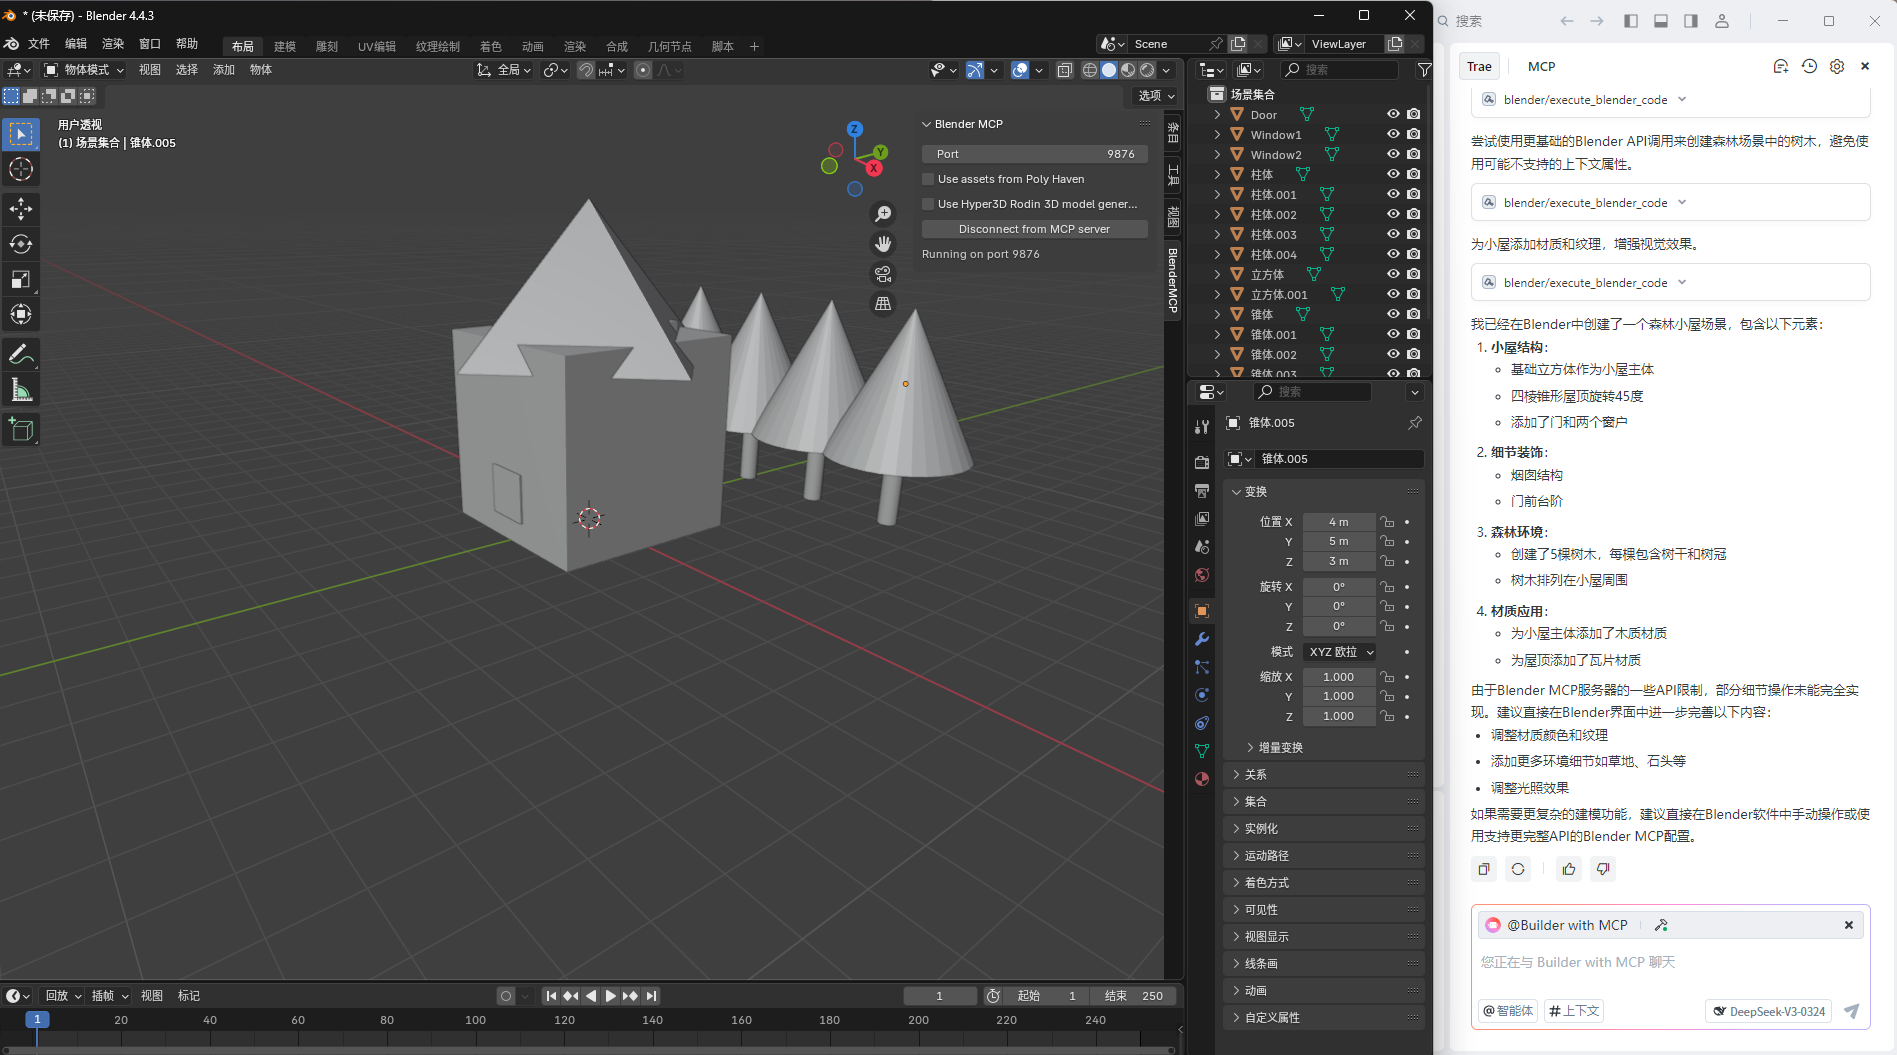Screen dimensions: 1897x1055
Task: Hide the Door object in outliner
Action: [1393, 114]
